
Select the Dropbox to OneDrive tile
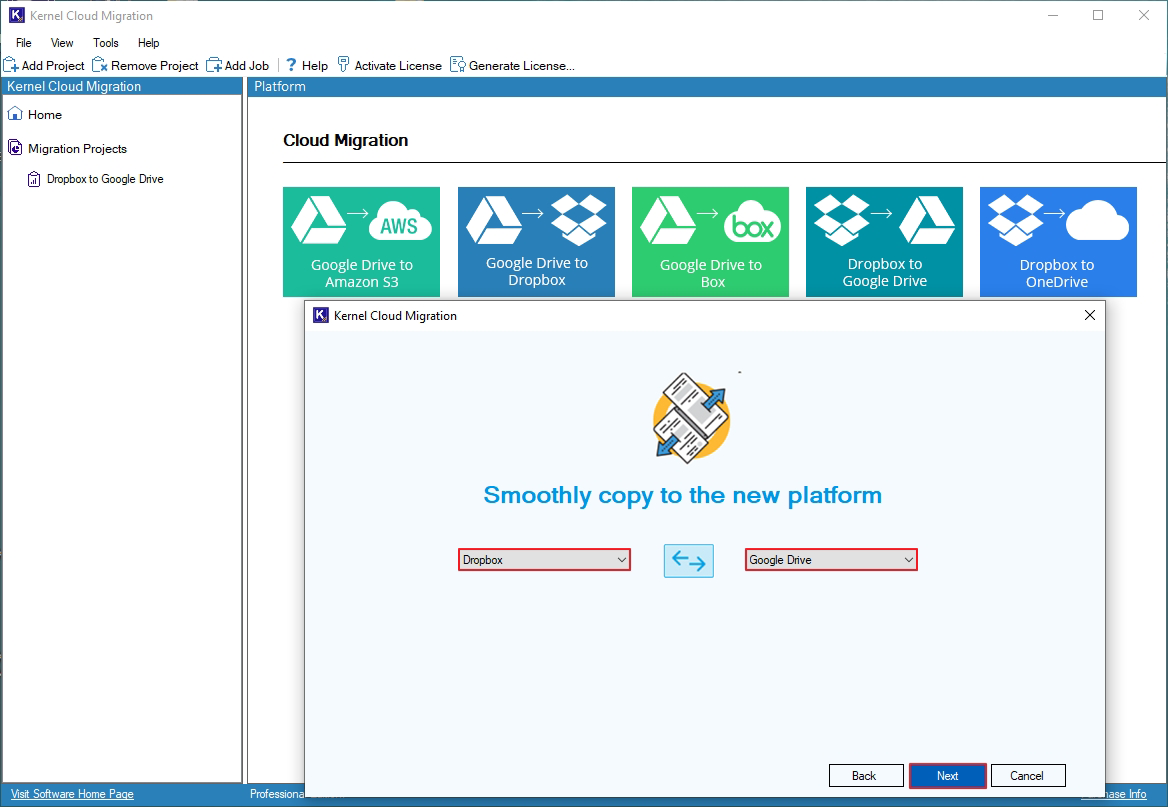click(1058, 241)
